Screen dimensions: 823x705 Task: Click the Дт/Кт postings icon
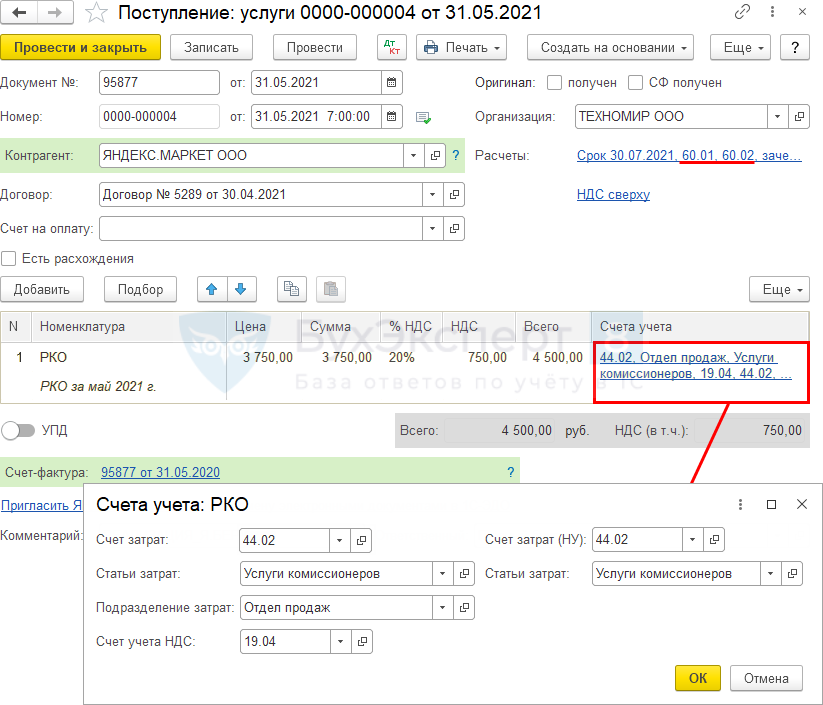pyautogui.click(x=391, y=47)
